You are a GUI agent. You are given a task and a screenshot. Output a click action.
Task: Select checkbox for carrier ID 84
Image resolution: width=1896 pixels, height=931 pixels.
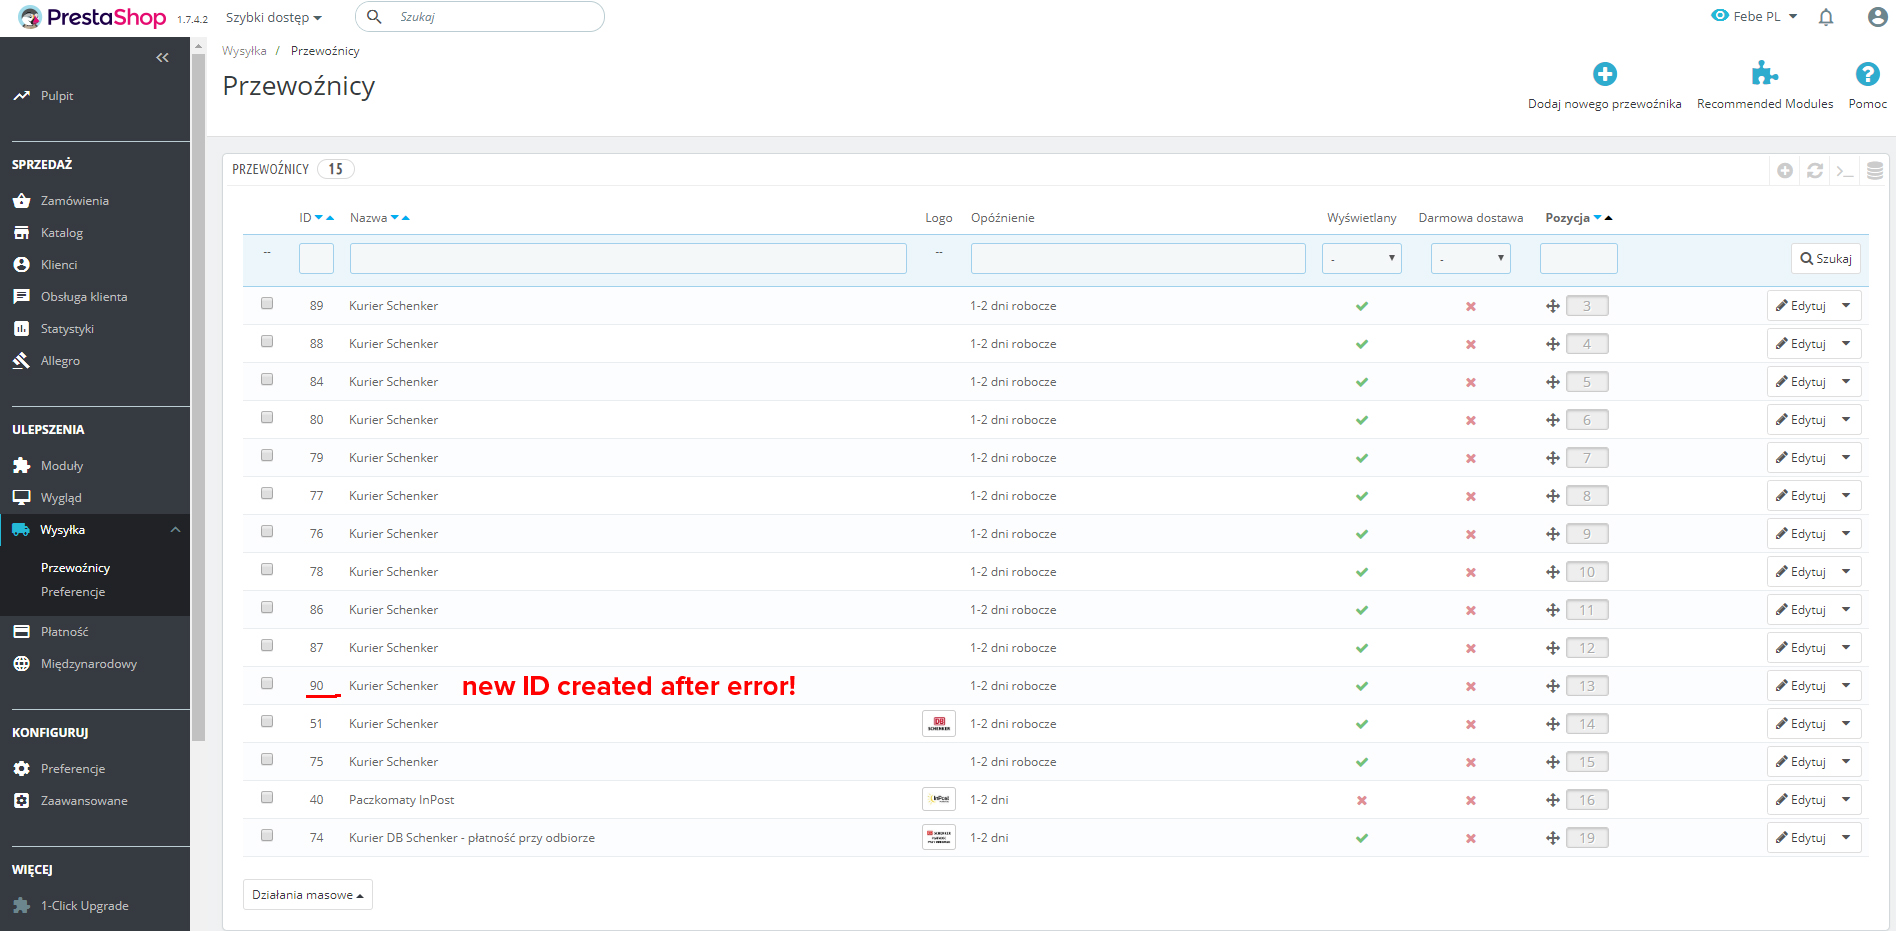[267, 380]
